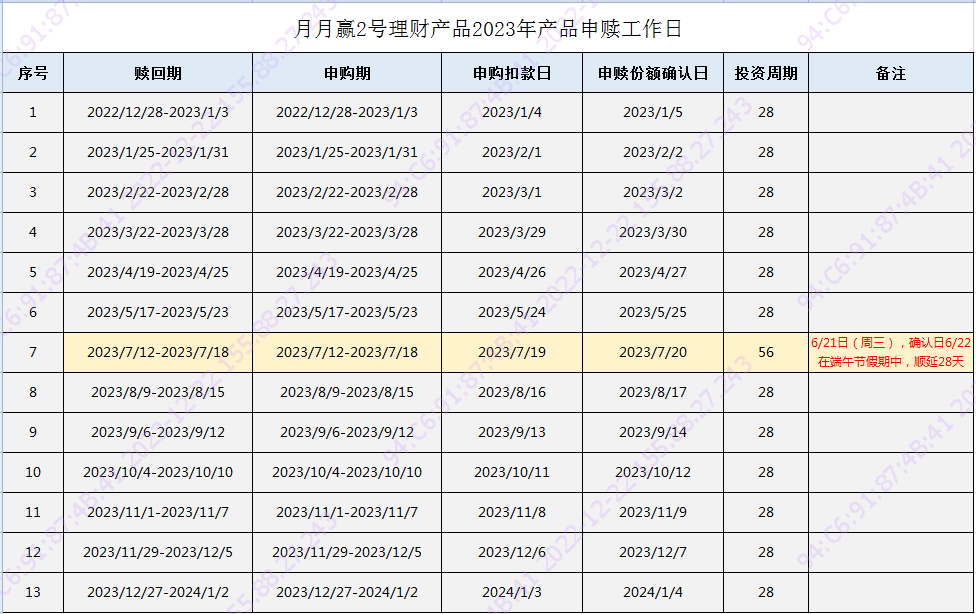Click cell 2023/3/29
Image resolution: width=976 pixels, height=614 pixels.
coord(512,232)
